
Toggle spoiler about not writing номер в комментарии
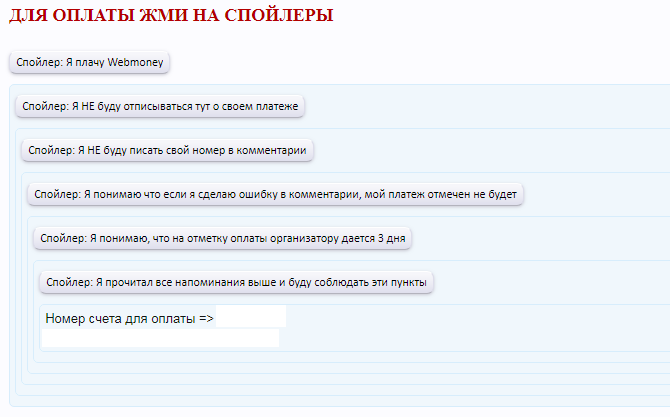(x=168, y=150)
